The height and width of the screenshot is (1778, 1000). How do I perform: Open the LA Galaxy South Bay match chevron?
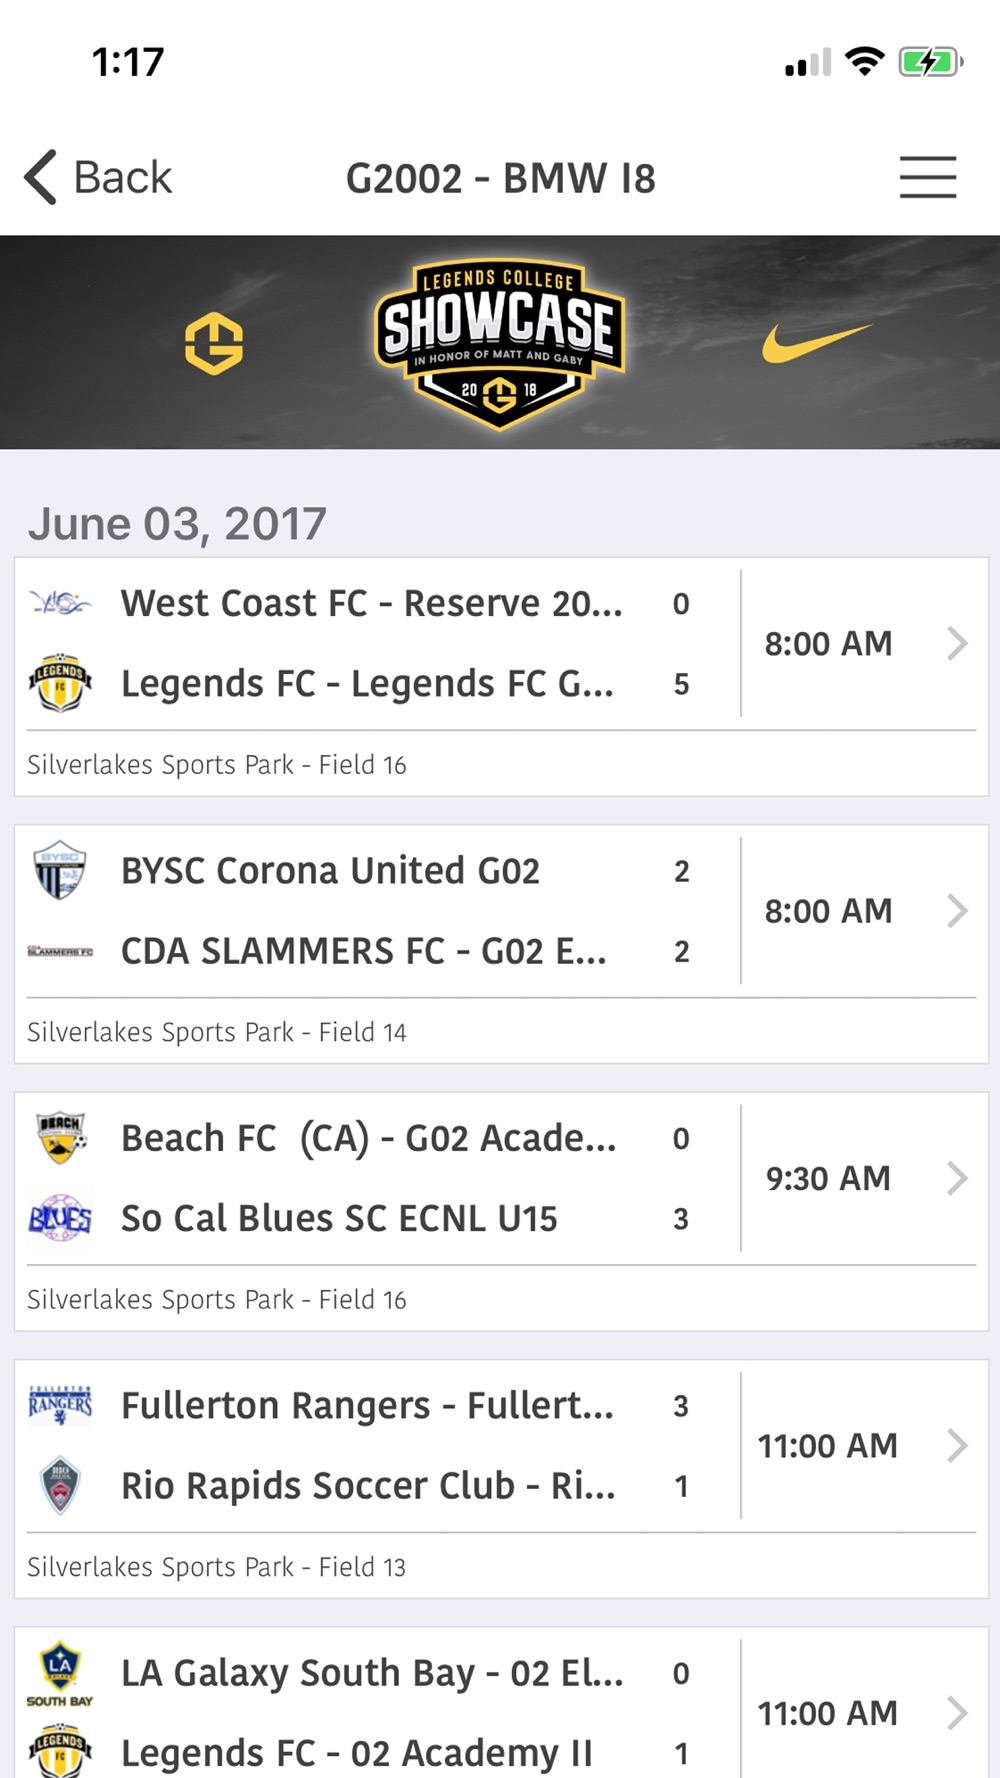pyautogui.click(x=957, y=1713)
